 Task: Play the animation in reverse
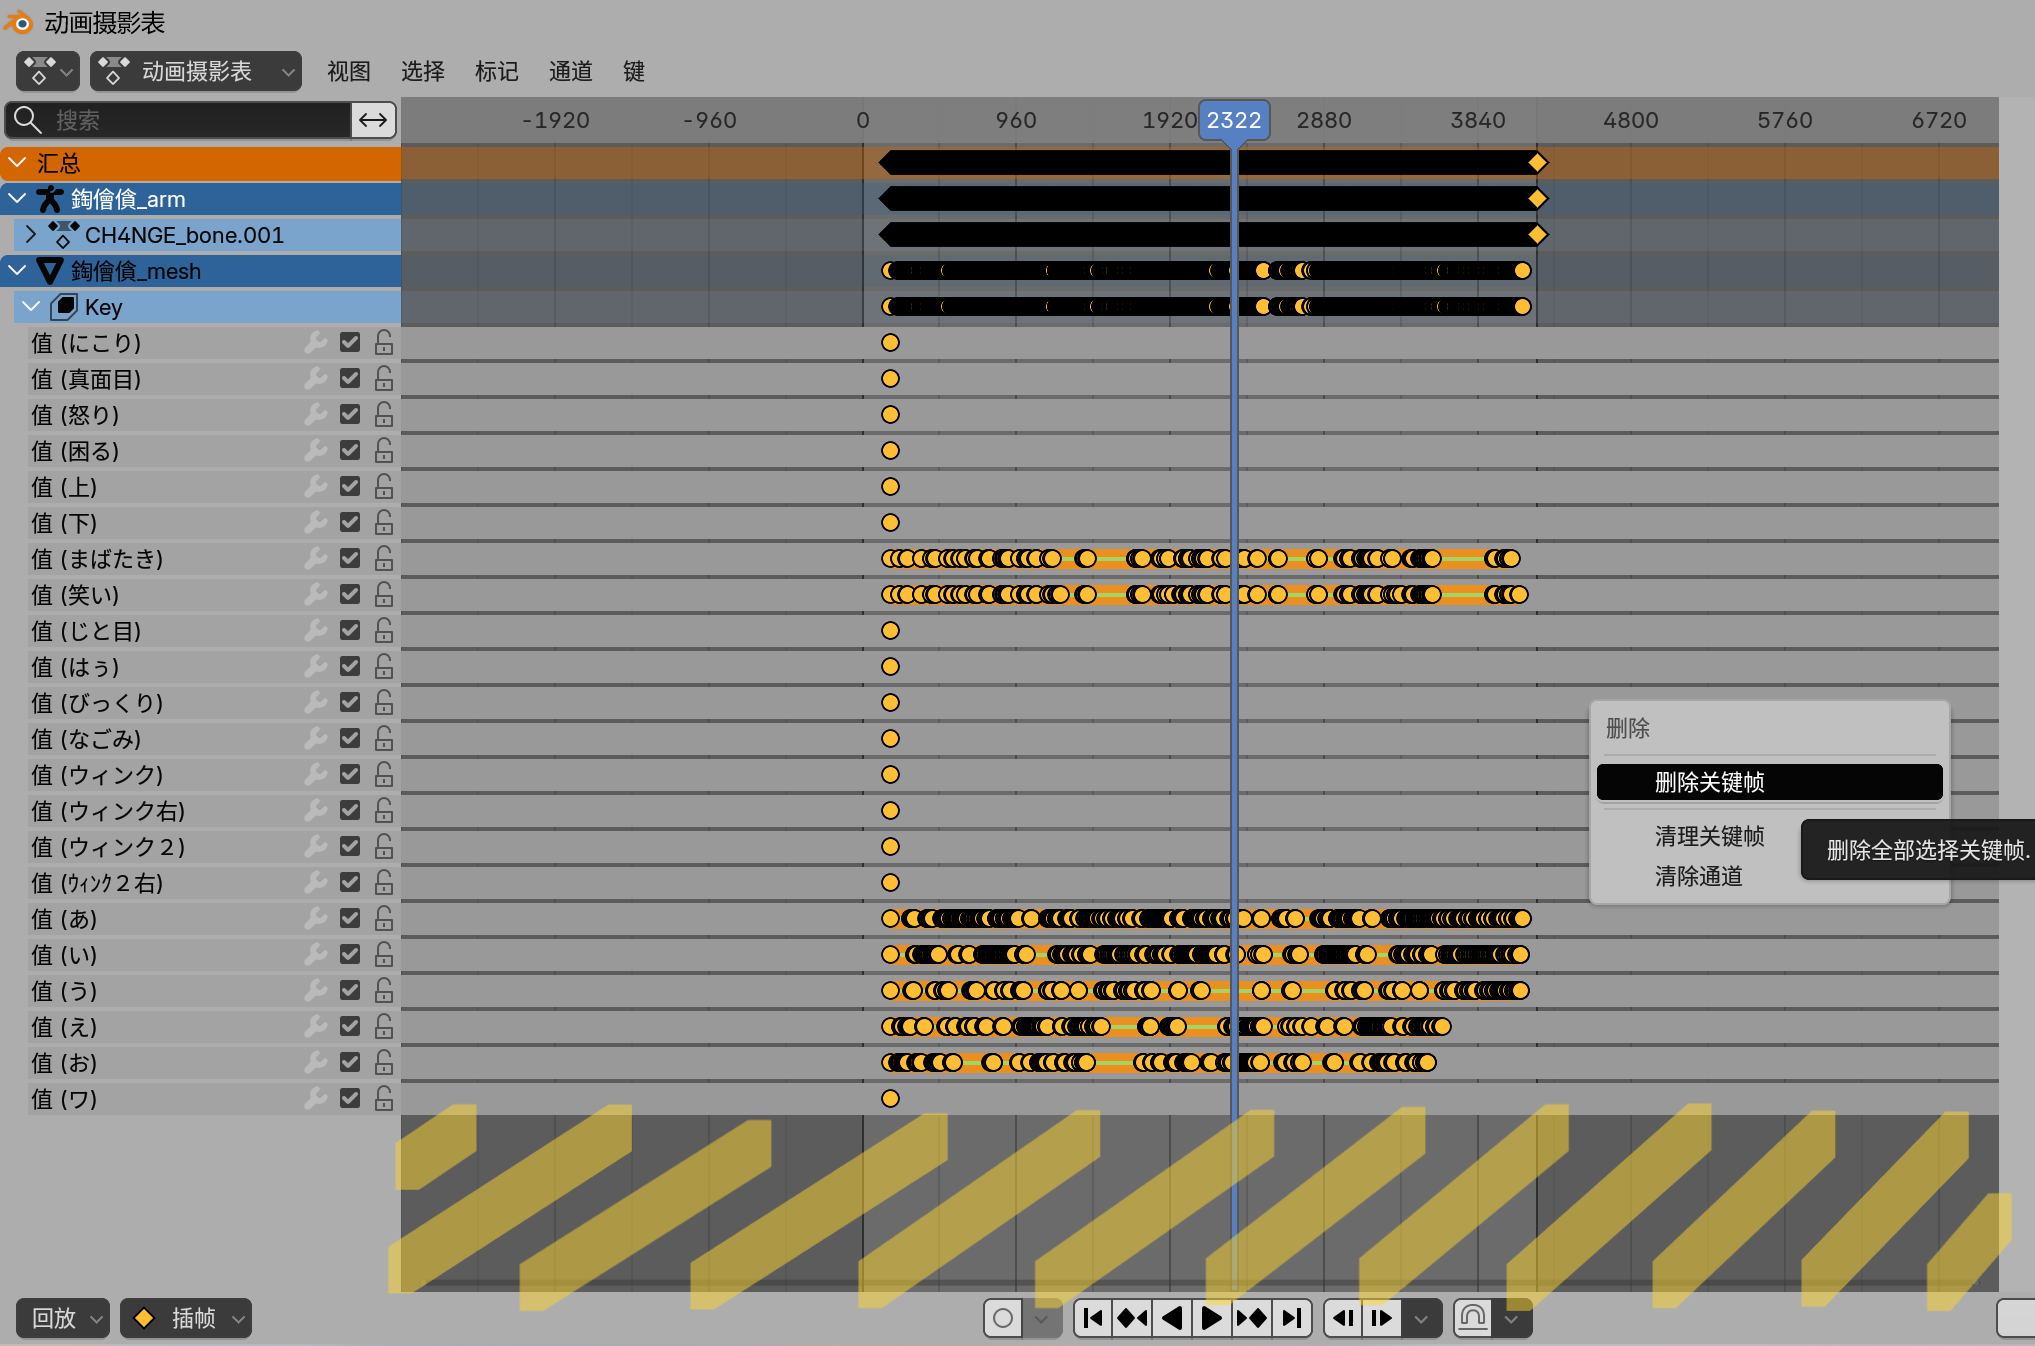[1172, 1318]
